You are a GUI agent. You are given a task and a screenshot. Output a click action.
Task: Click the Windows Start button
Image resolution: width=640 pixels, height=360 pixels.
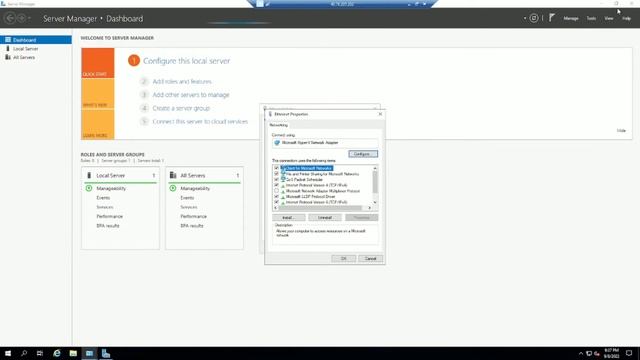(8, 353)
